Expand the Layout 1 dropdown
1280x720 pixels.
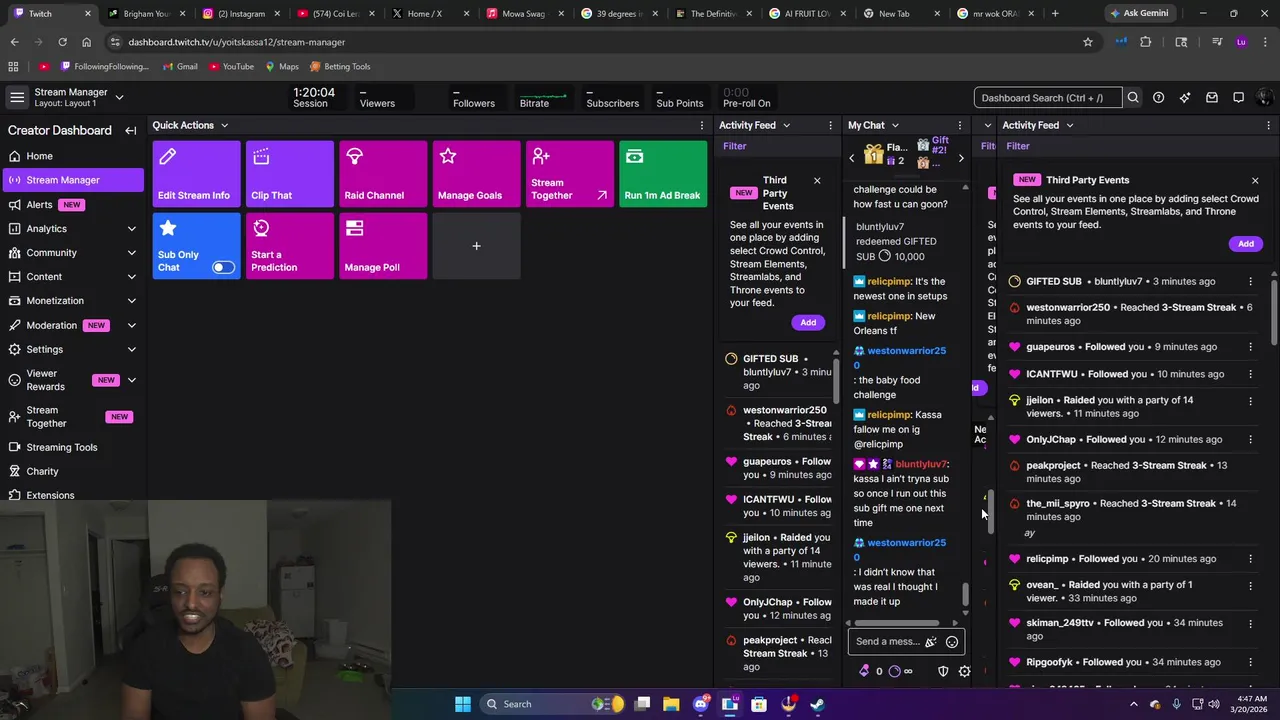click(x=119, y=97)
